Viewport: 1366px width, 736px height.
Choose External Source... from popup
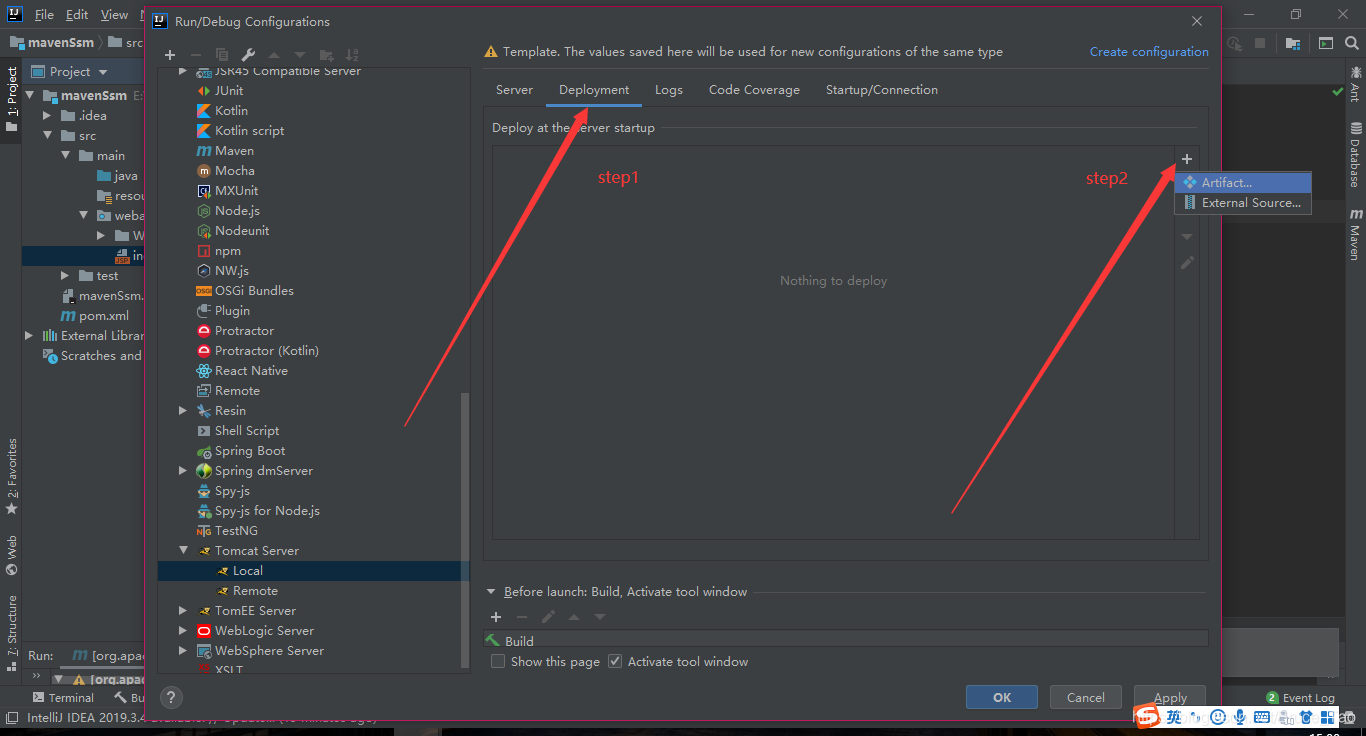click(1243, 203)
